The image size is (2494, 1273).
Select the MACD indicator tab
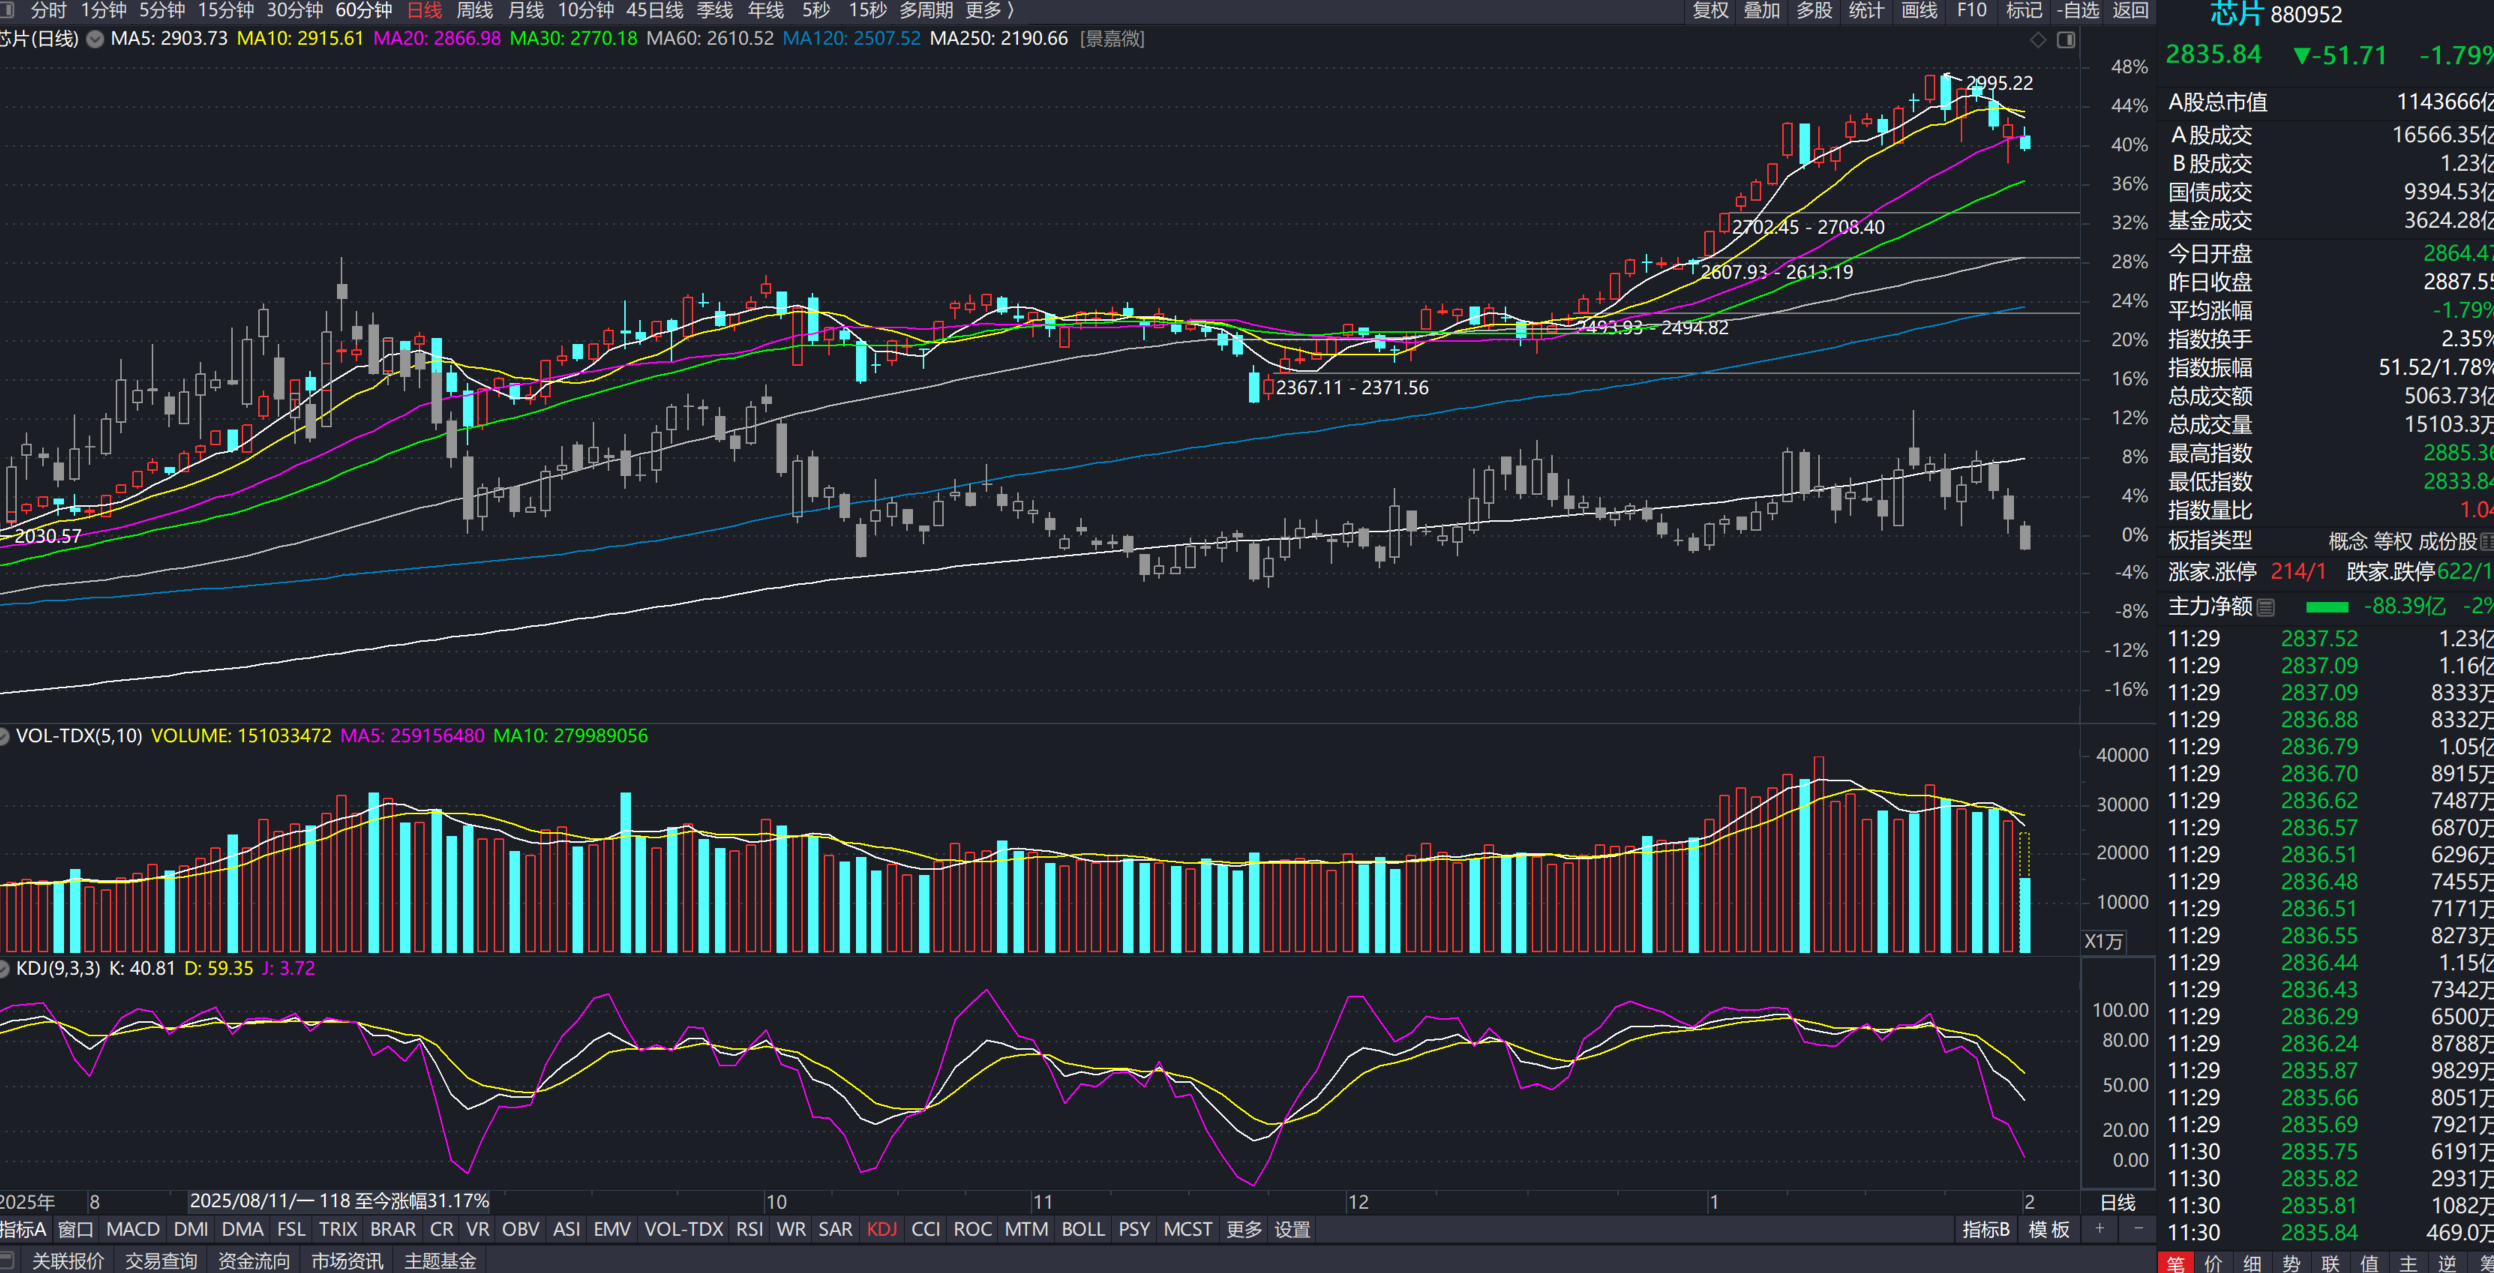pos(133,1229)
